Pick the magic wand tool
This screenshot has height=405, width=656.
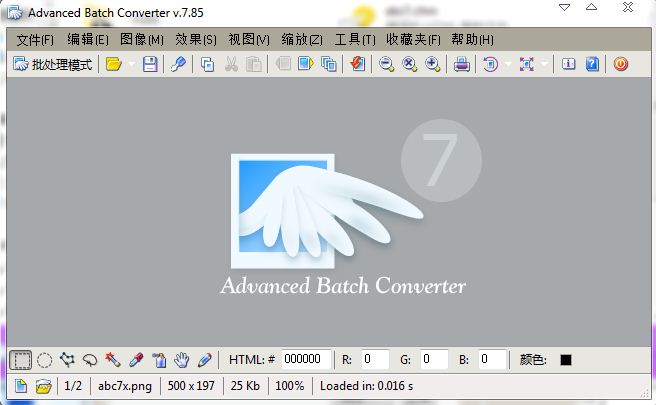[113, 359]
